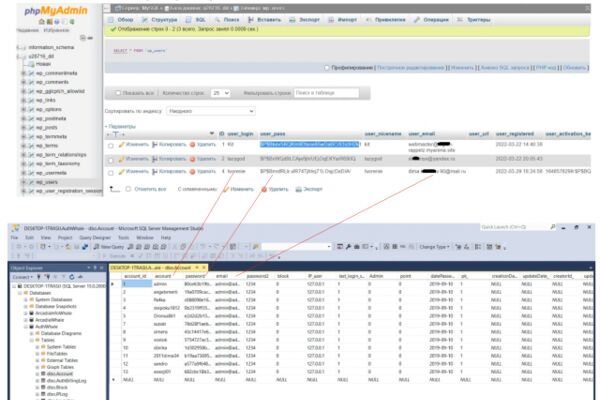The image size is (600, 400).
Task: Select the dbo.Account table in tree
Action: tap(60, 374)
